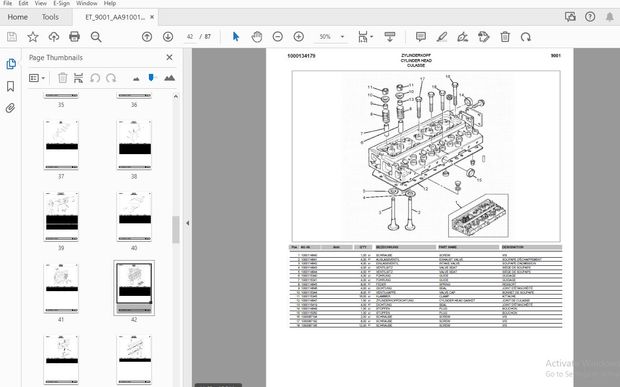Rotate page with toolbar rotate icon
620x387 pixels.
click(x=525, y=37)
